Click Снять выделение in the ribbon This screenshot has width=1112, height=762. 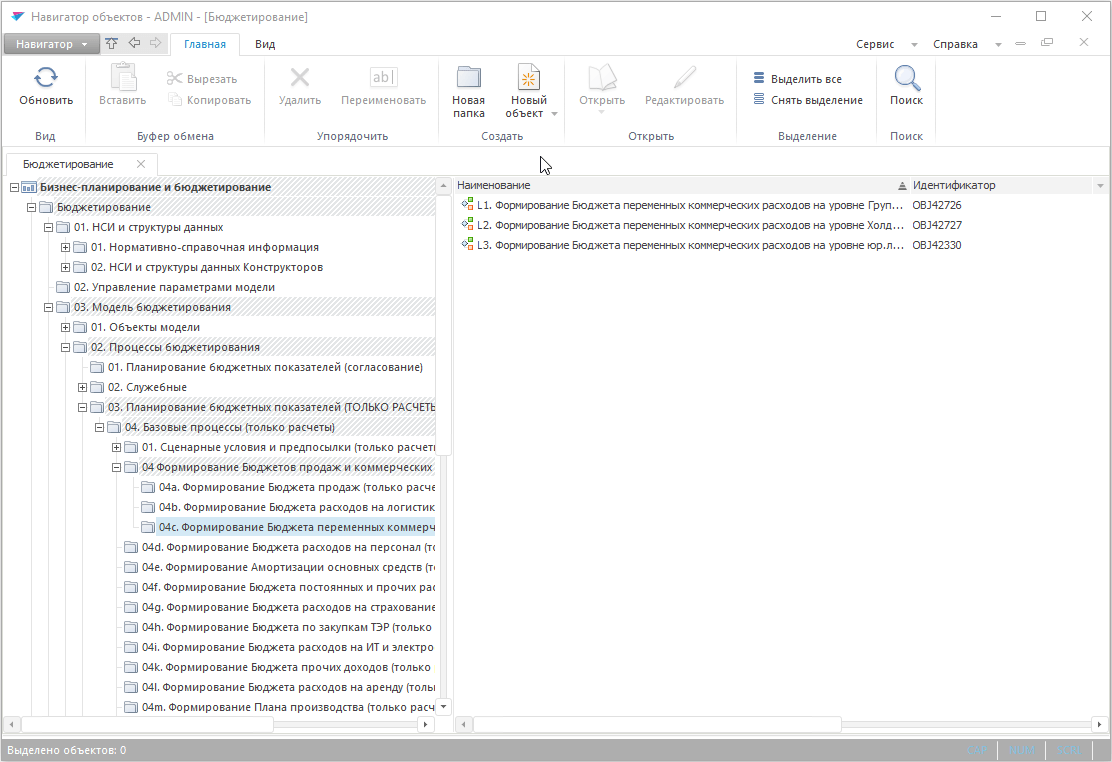(x=815, y=100)
